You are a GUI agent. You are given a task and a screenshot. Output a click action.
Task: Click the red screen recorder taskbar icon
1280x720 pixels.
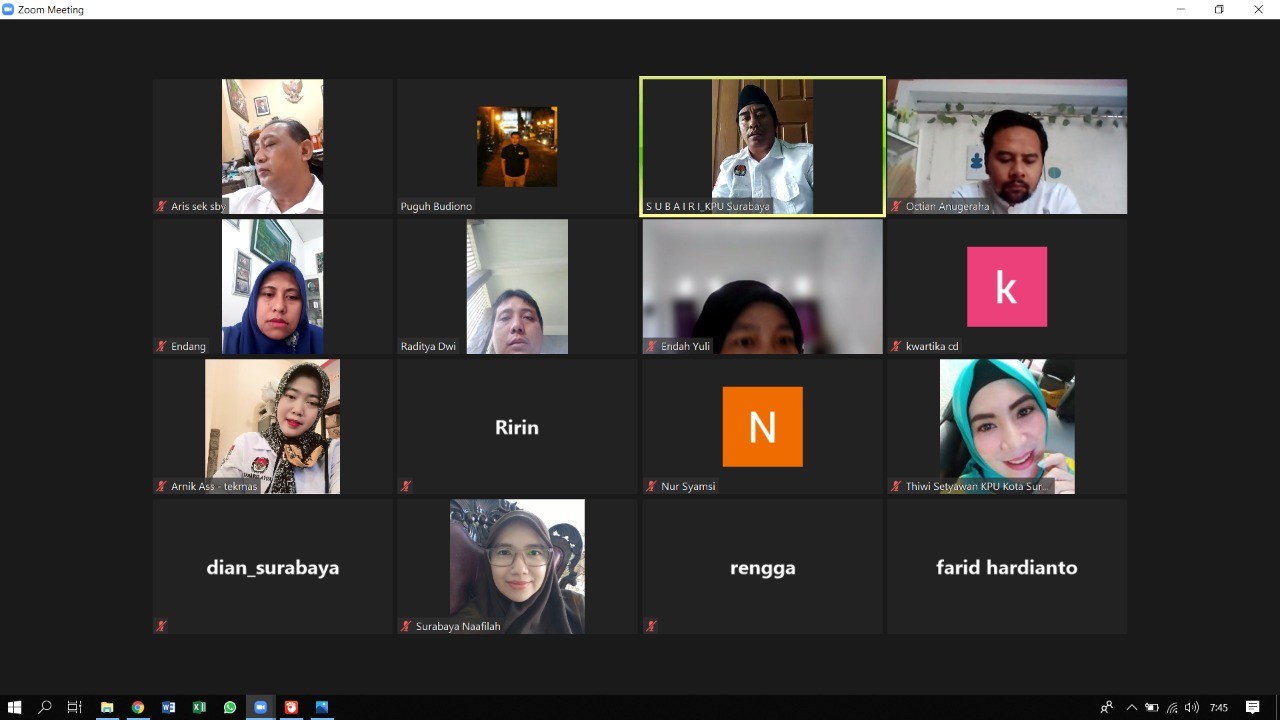click(291, 707)
